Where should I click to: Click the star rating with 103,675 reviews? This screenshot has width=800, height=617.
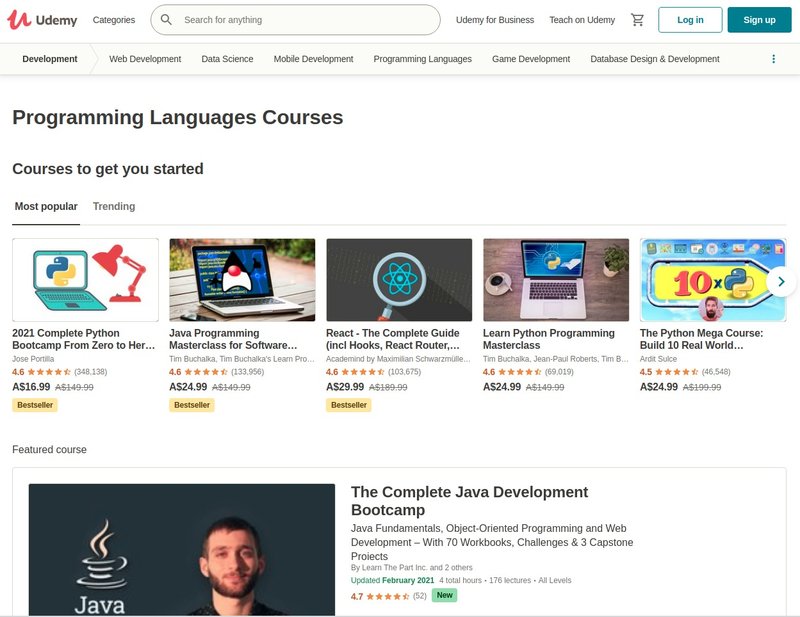(x=373, y=372)
